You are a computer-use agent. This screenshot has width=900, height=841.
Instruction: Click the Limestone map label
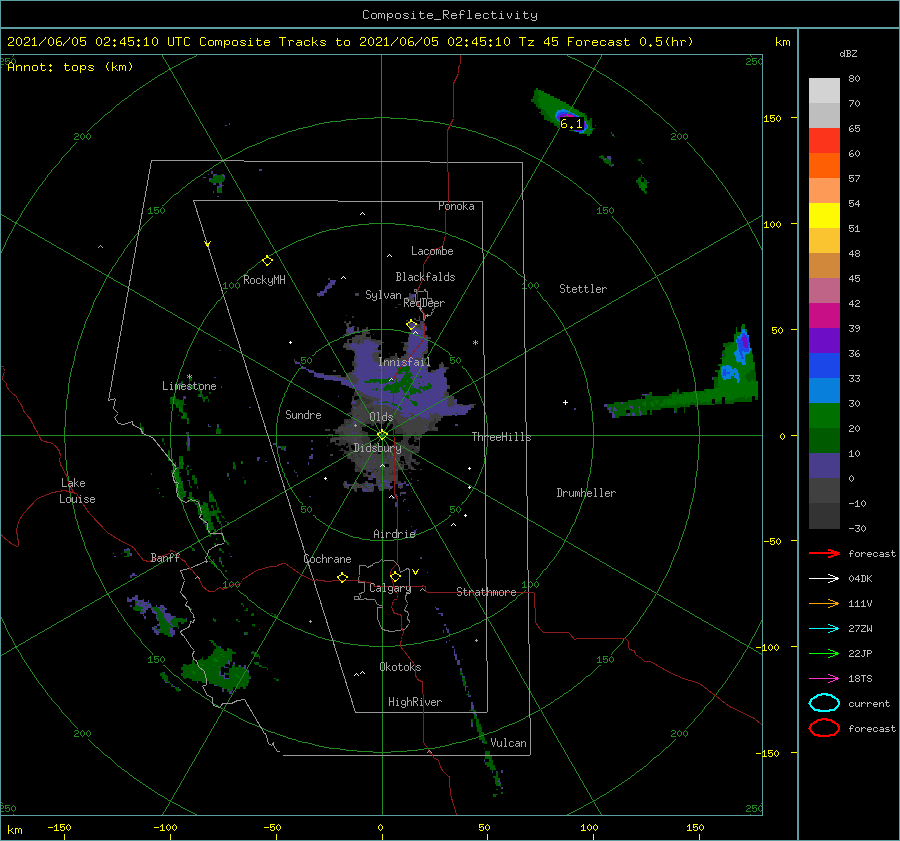coord(189,386)
